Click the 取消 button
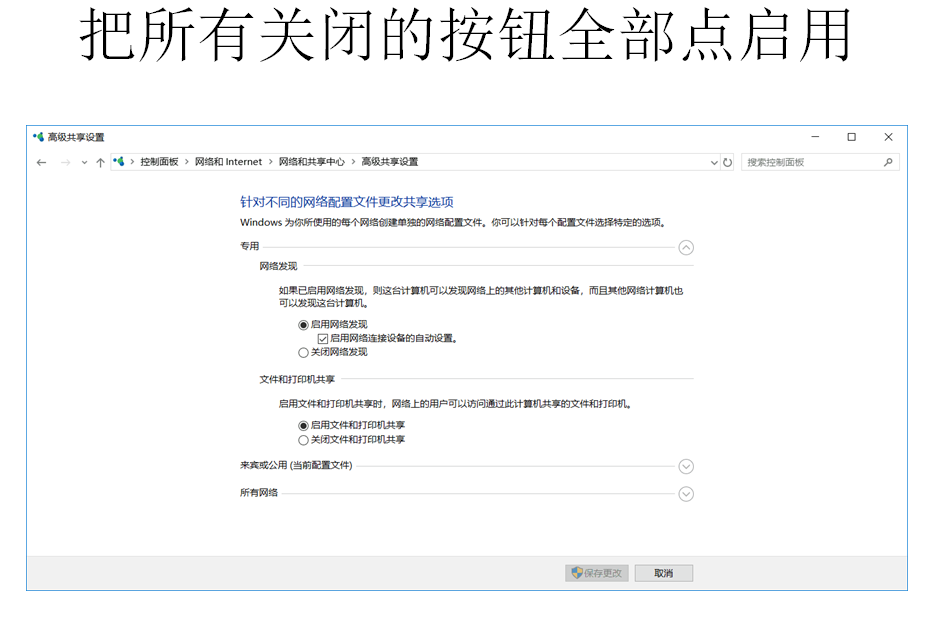Image resolution: width=933 pixels, height=618 pixels. coord(663,573)
